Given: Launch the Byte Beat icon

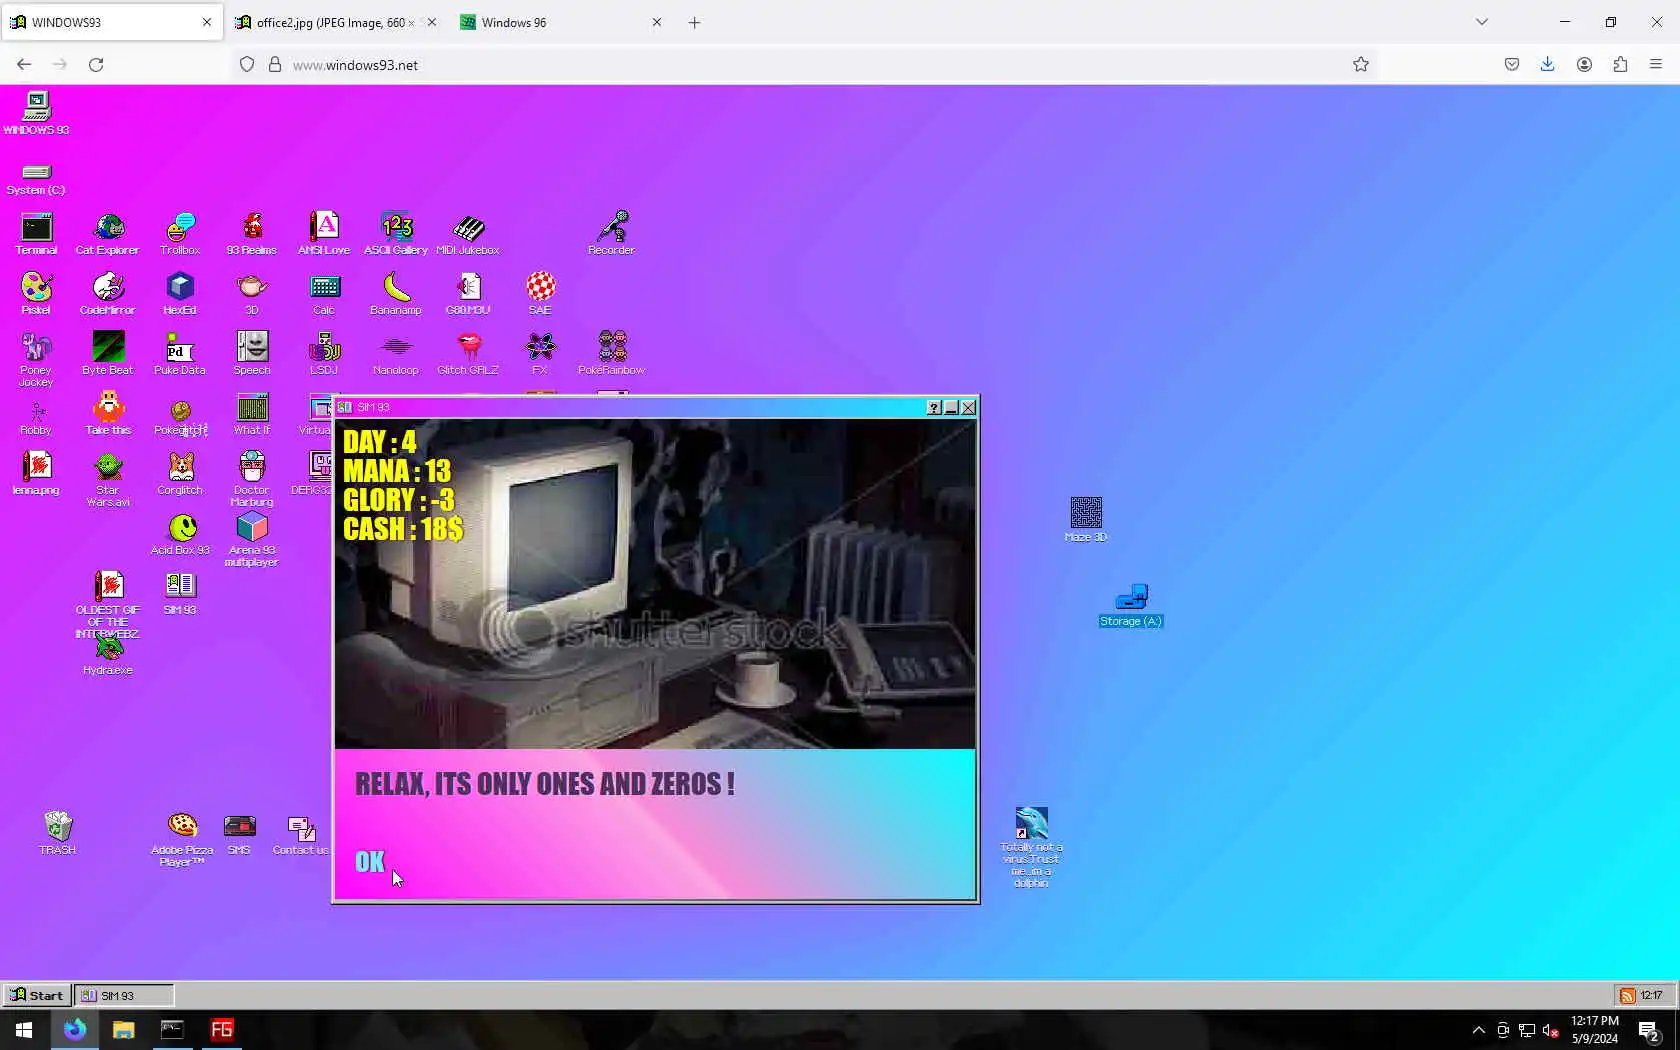Looking at the screenshot, I should tap(108, 354).
